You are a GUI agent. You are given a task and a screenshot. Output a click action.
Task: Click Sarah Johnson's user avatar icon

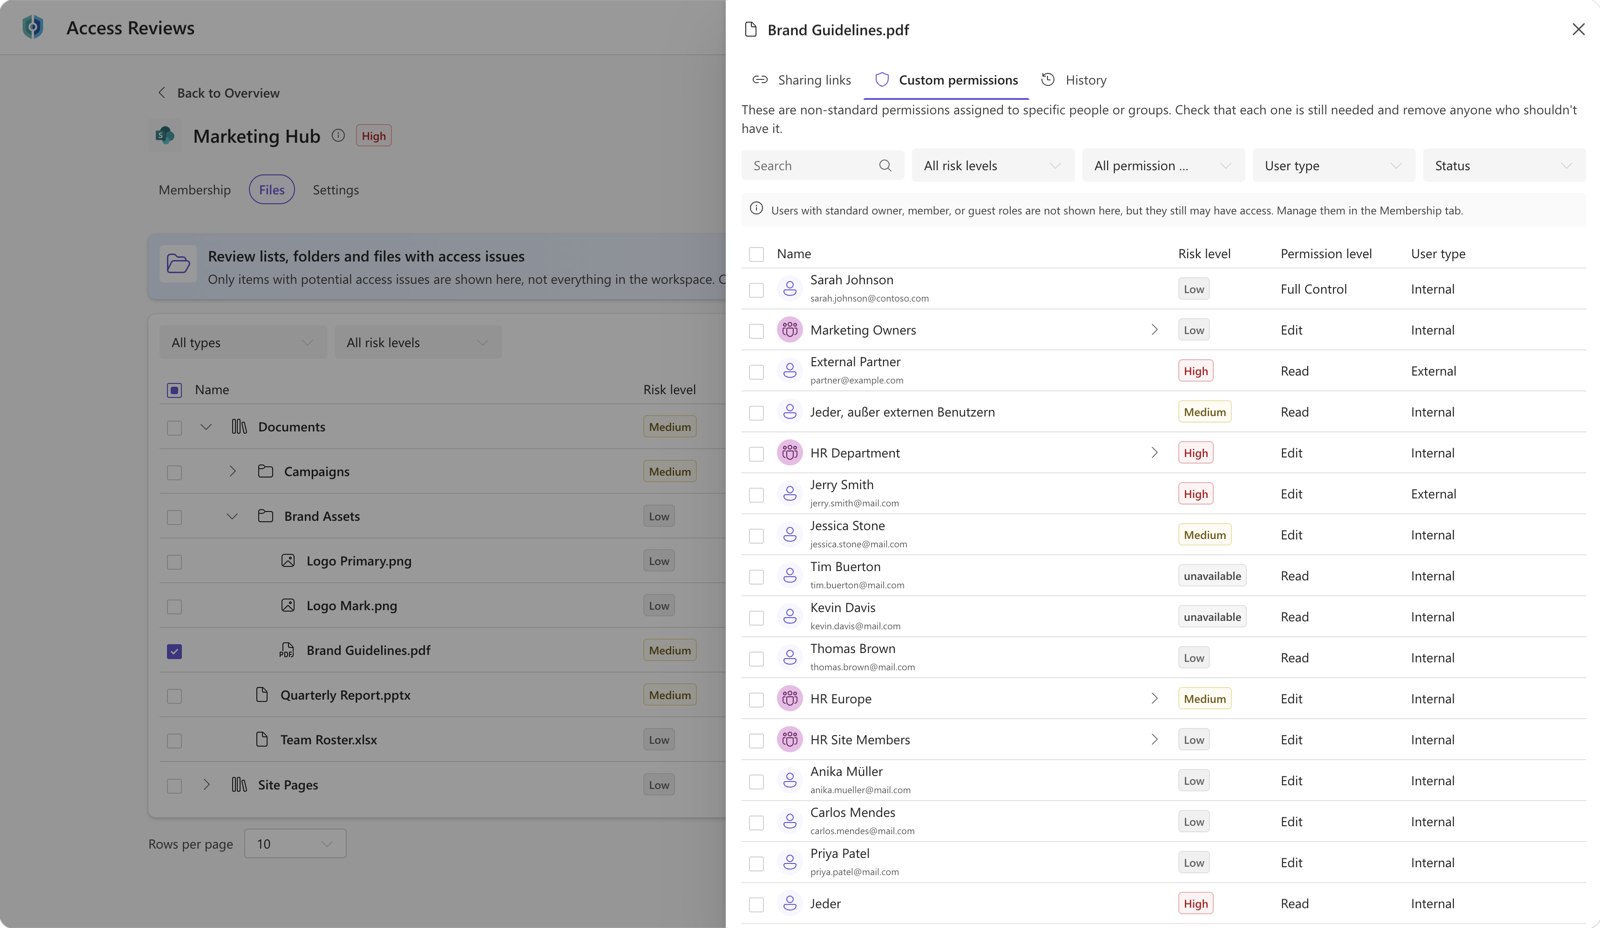(790, 289)
